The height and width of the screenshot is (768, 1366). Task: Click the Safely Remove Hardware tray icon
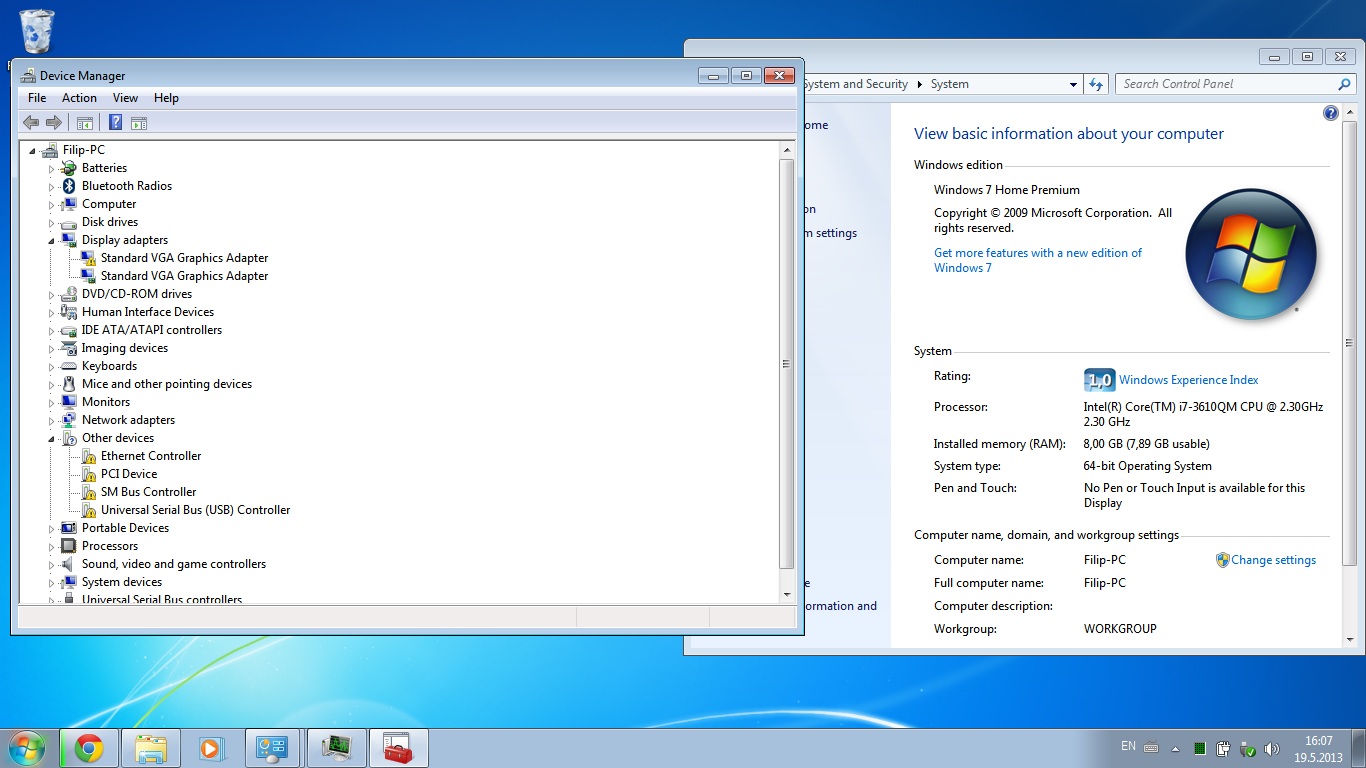tap(1248, 748)
